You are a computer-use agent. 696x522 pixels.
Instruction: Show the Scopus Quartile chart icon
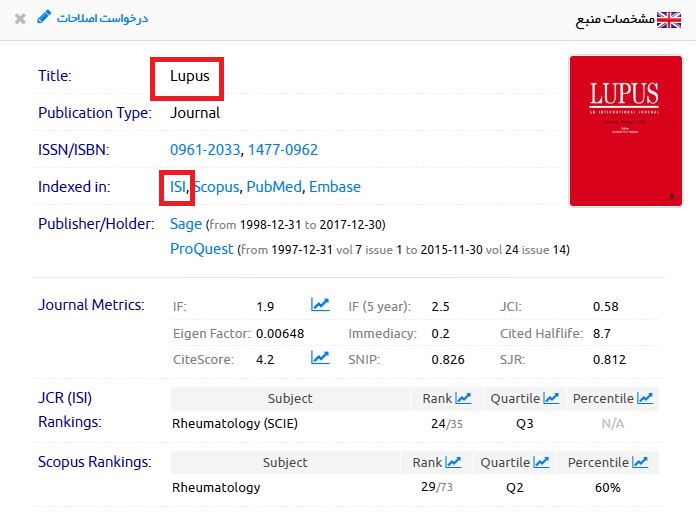click(x=541, y=462)
